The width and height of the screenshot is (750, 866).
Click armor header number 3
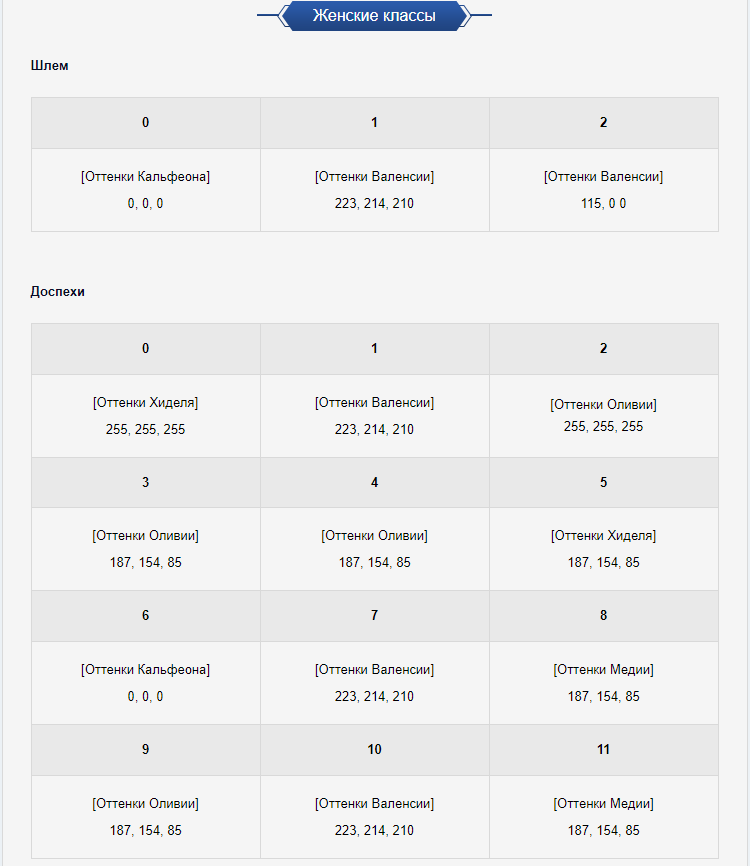(146, 482)
